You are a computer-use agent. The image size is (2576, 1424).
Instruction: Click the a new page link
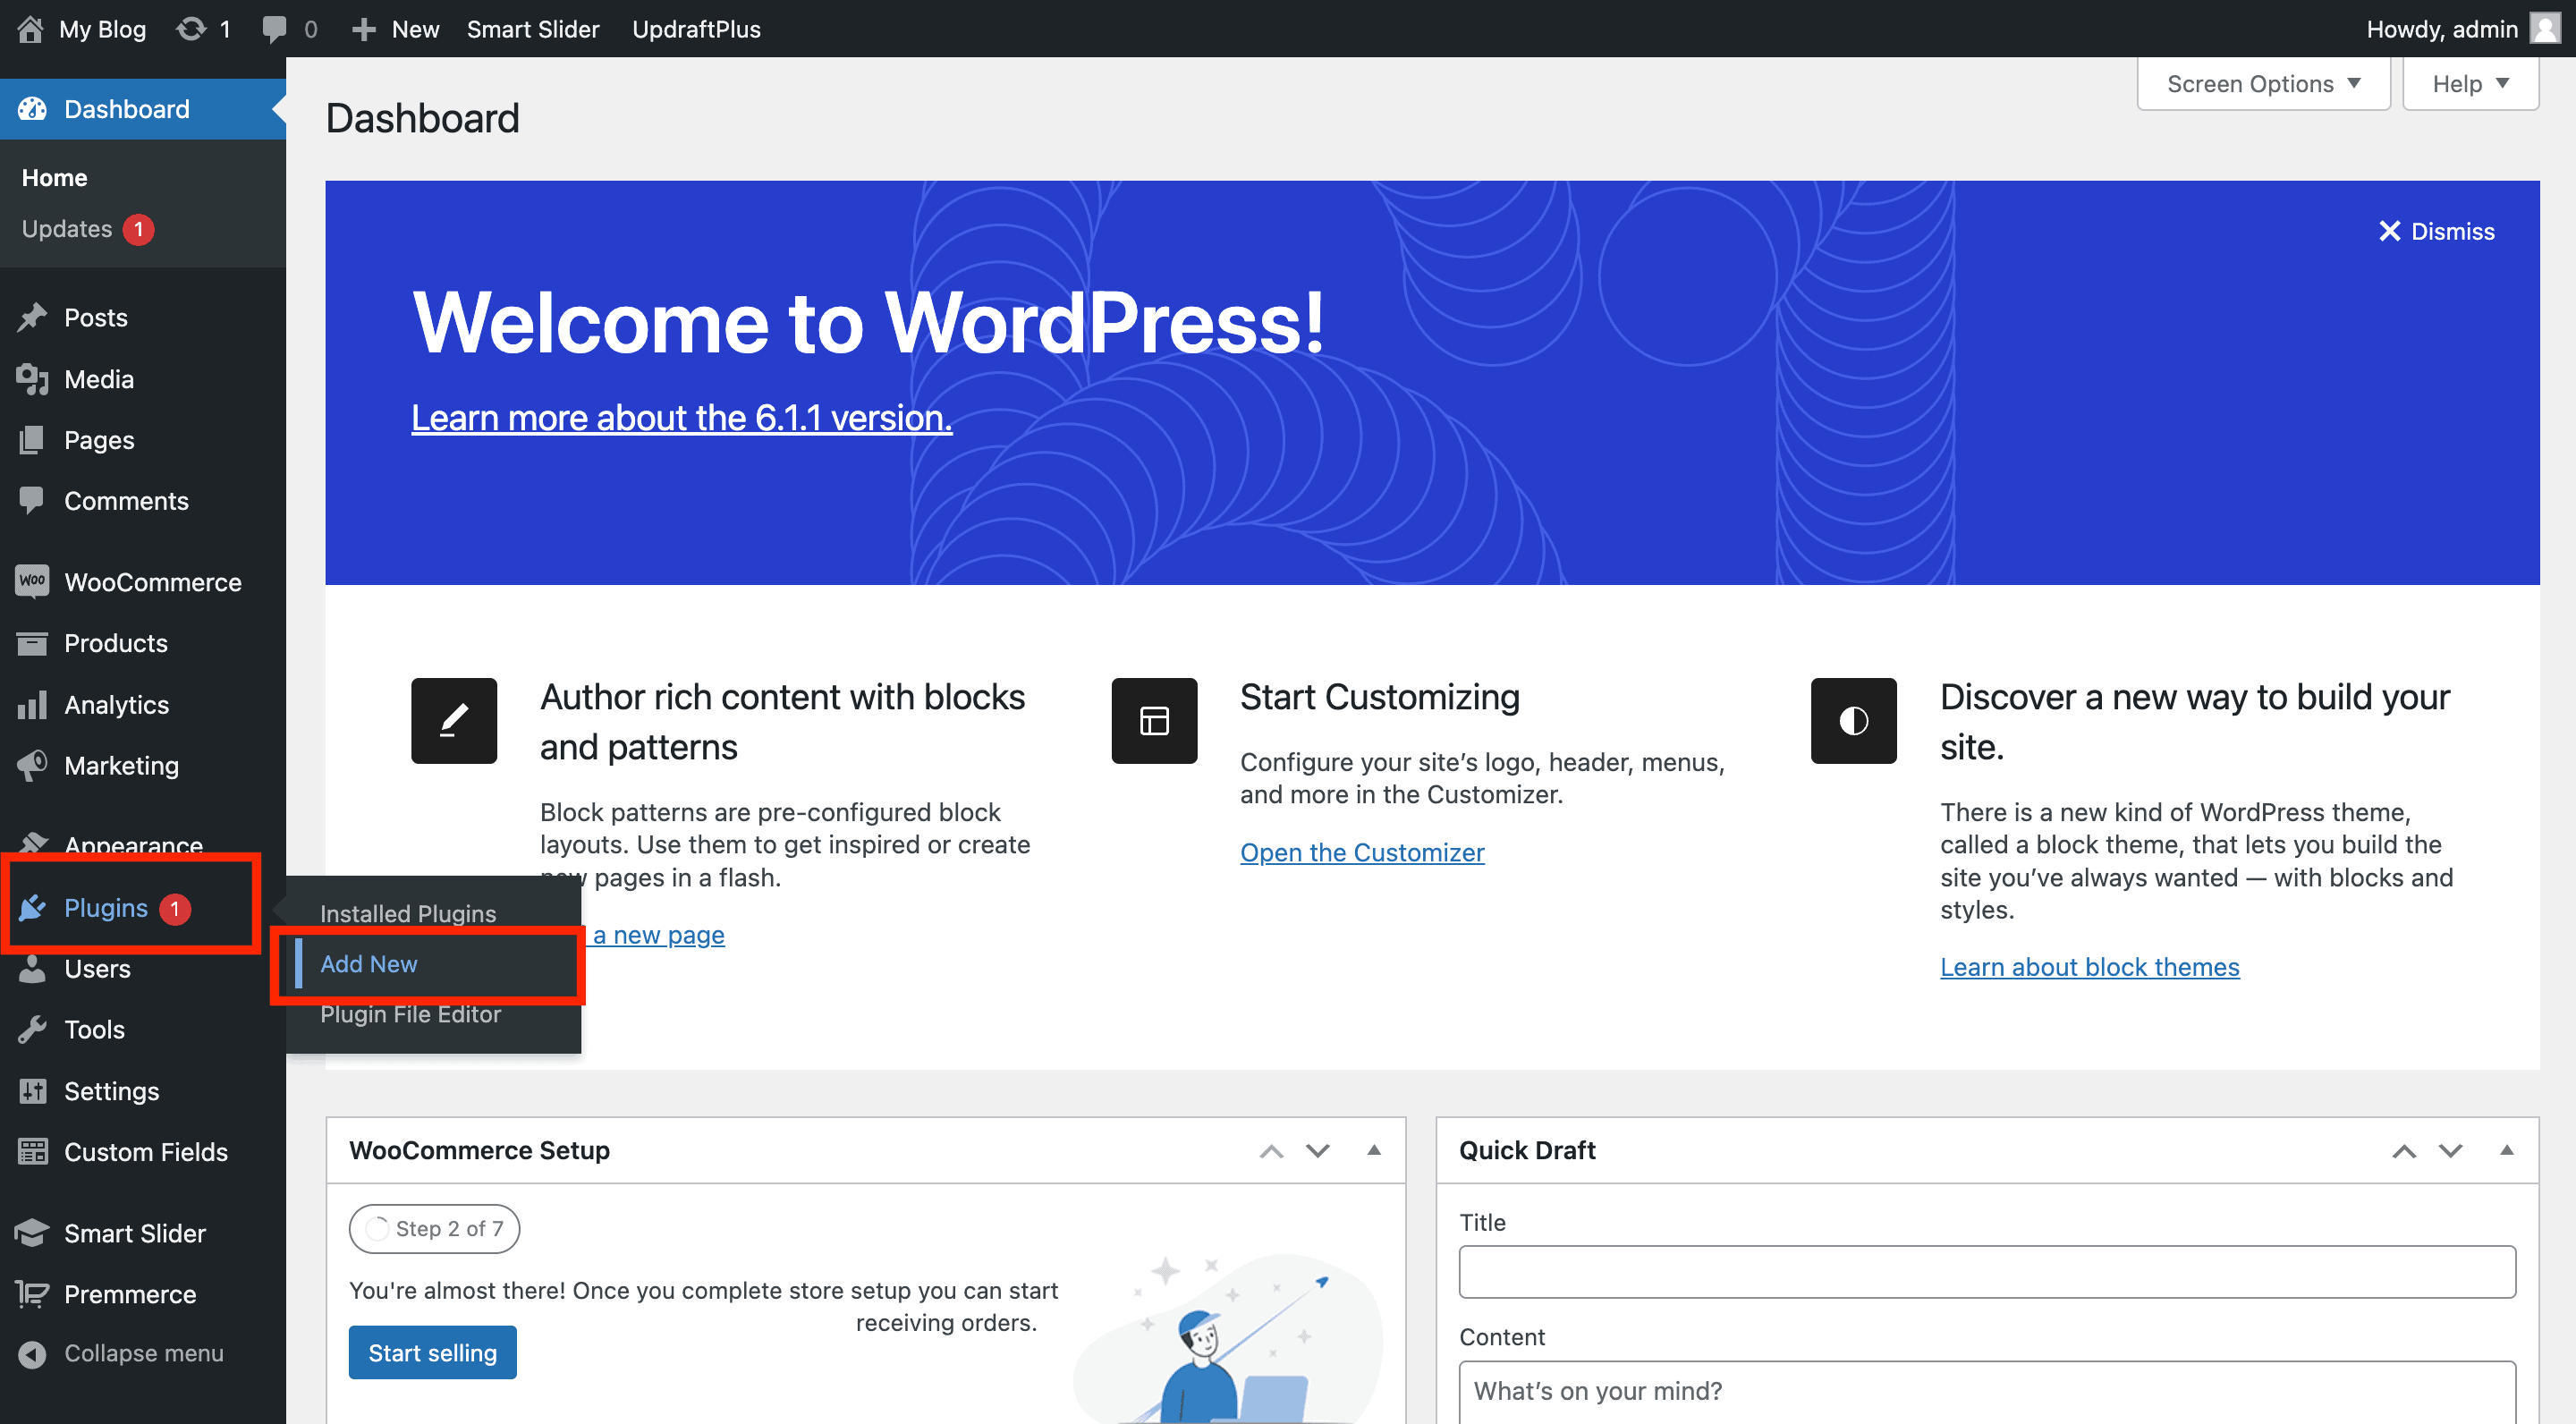point(658,935)
